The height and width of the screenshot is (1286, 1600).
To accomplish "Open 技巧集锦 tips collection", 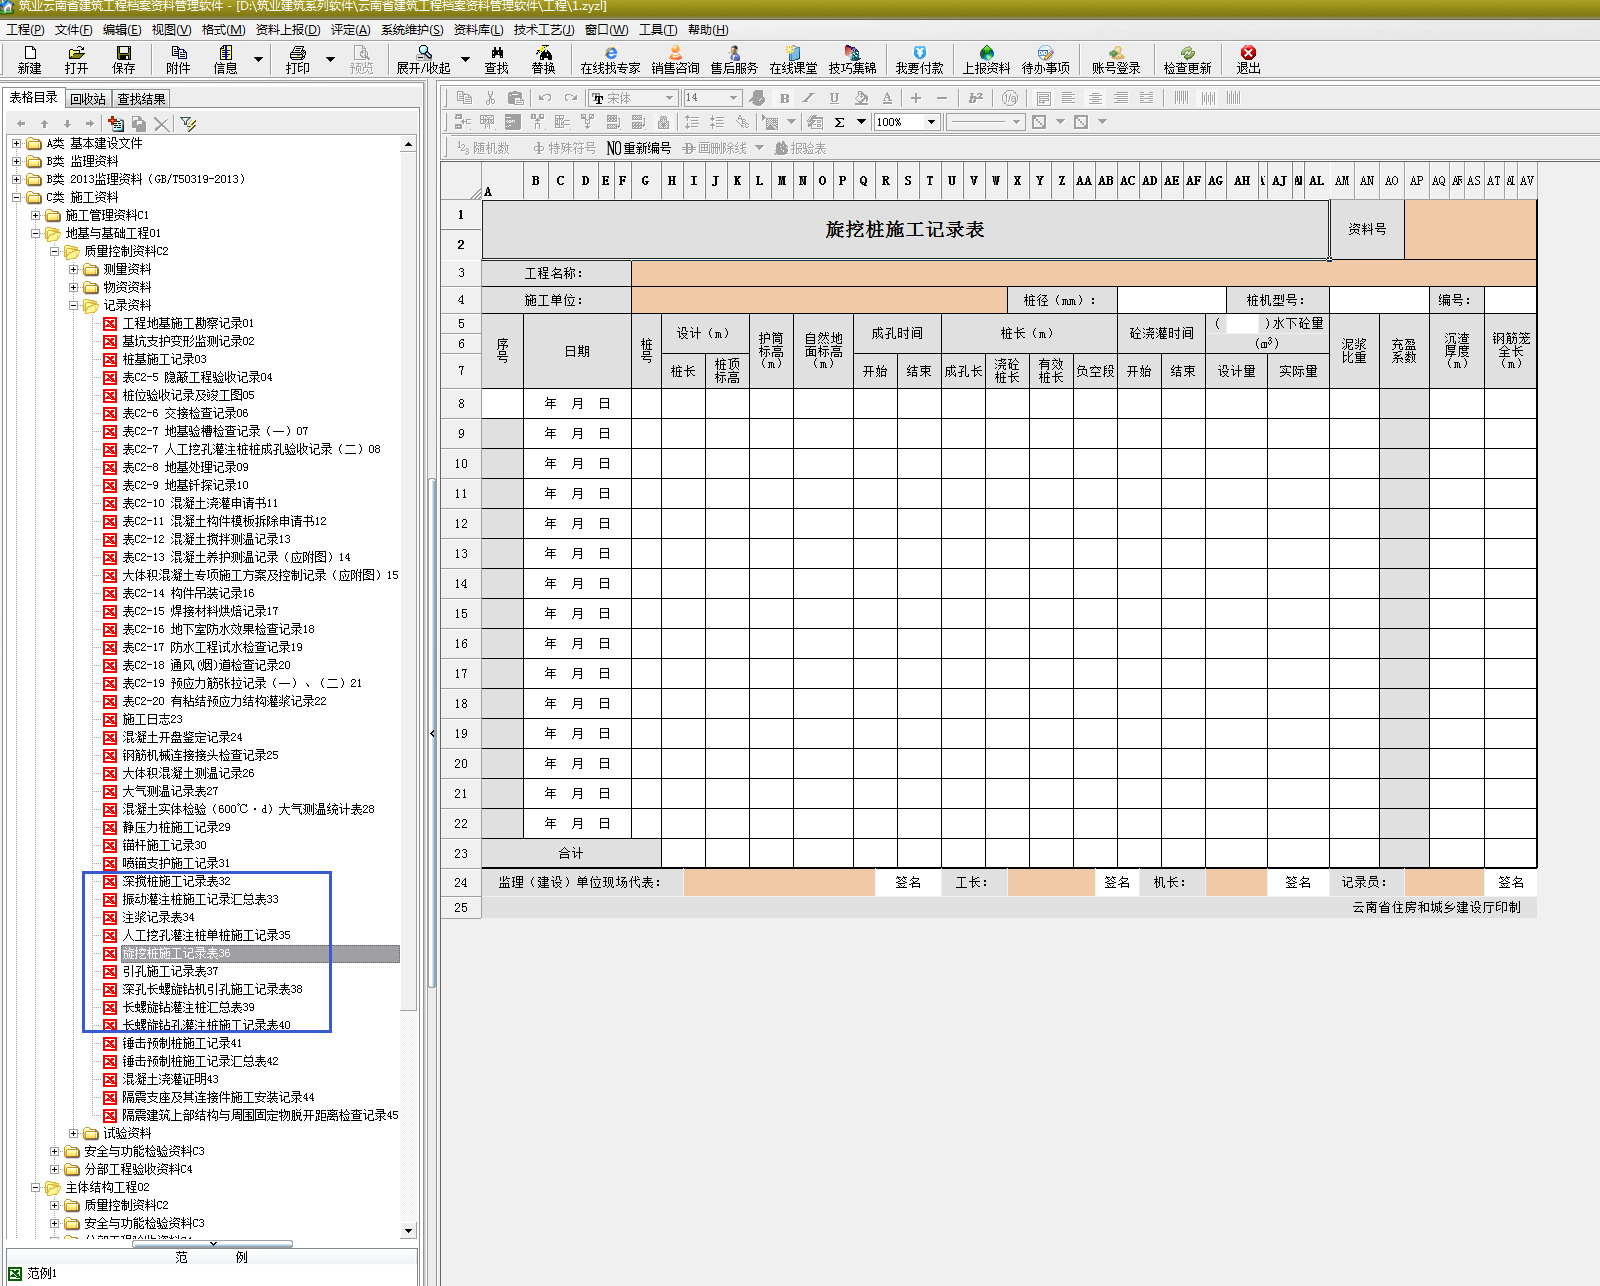I will tap(852, 60).
